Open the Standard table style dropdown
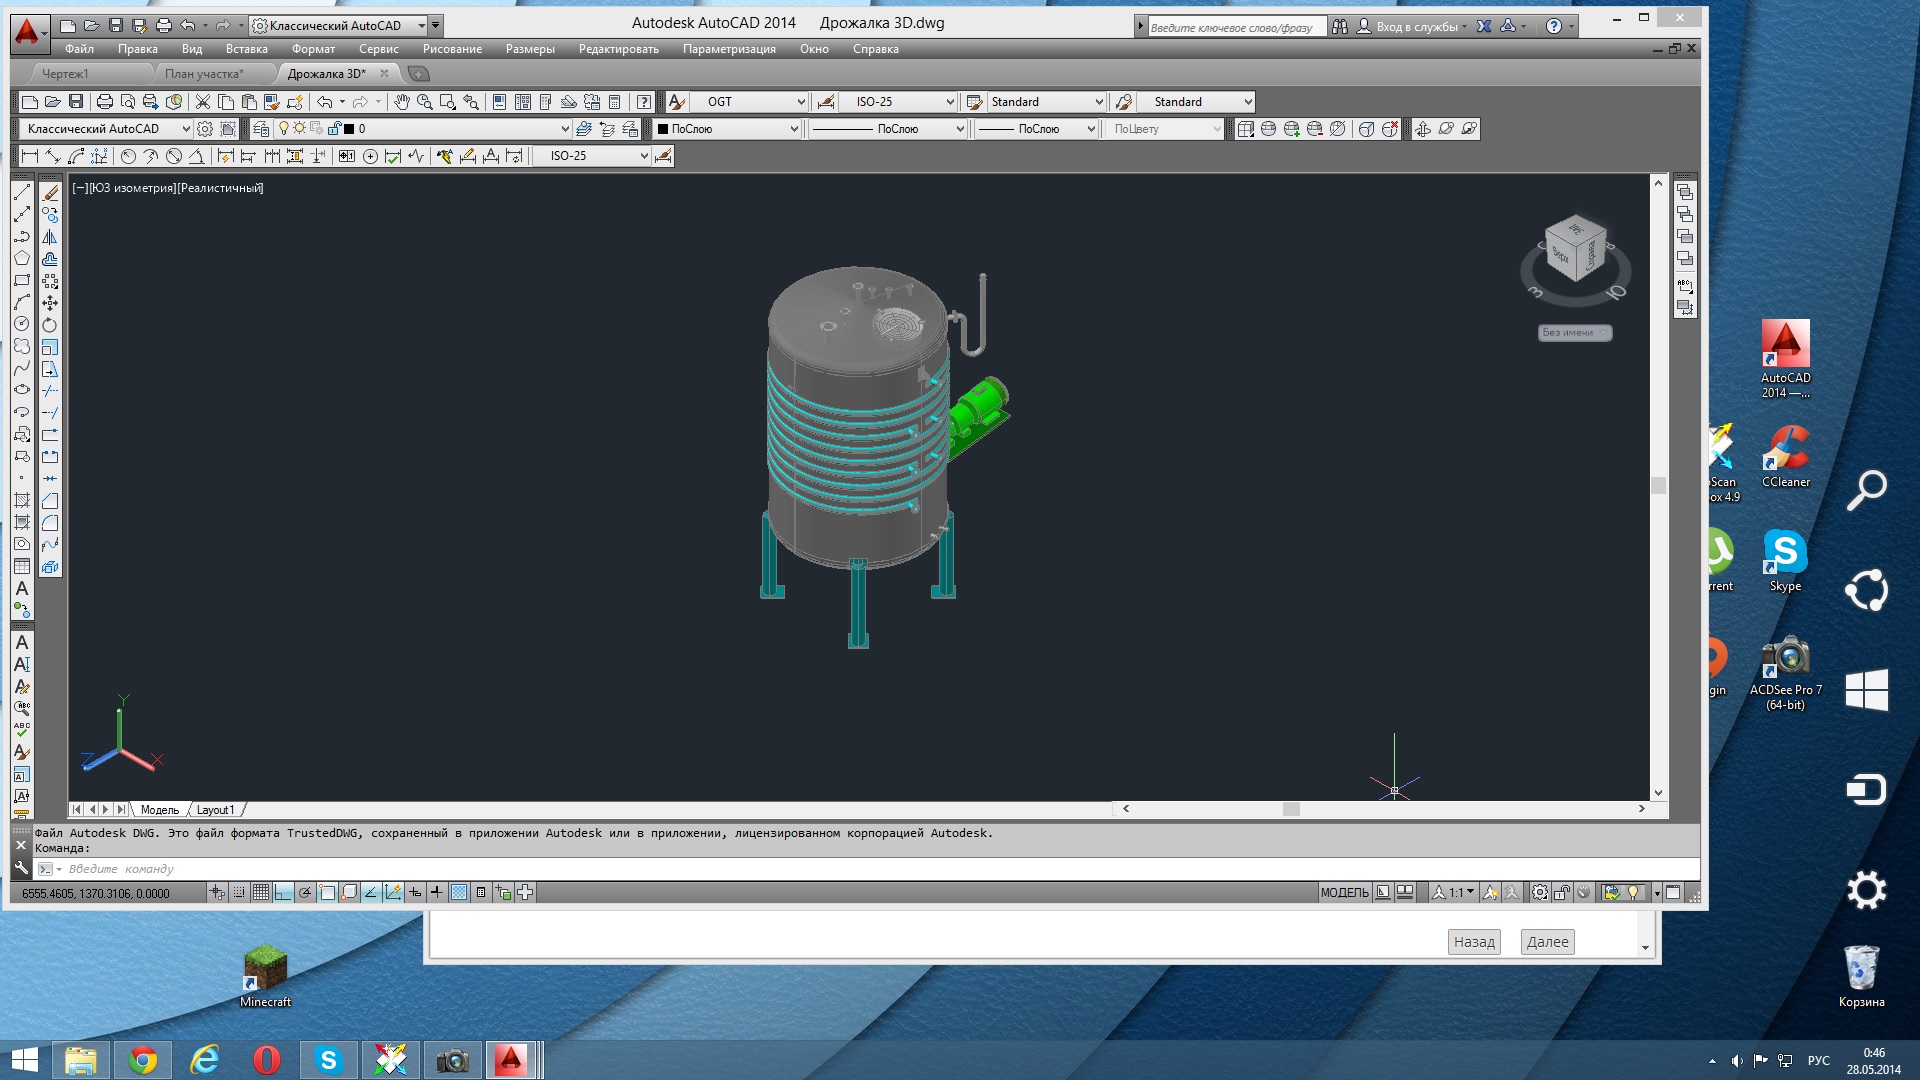Screen dimensions: 1920x1080 [x=1046, y=102]
